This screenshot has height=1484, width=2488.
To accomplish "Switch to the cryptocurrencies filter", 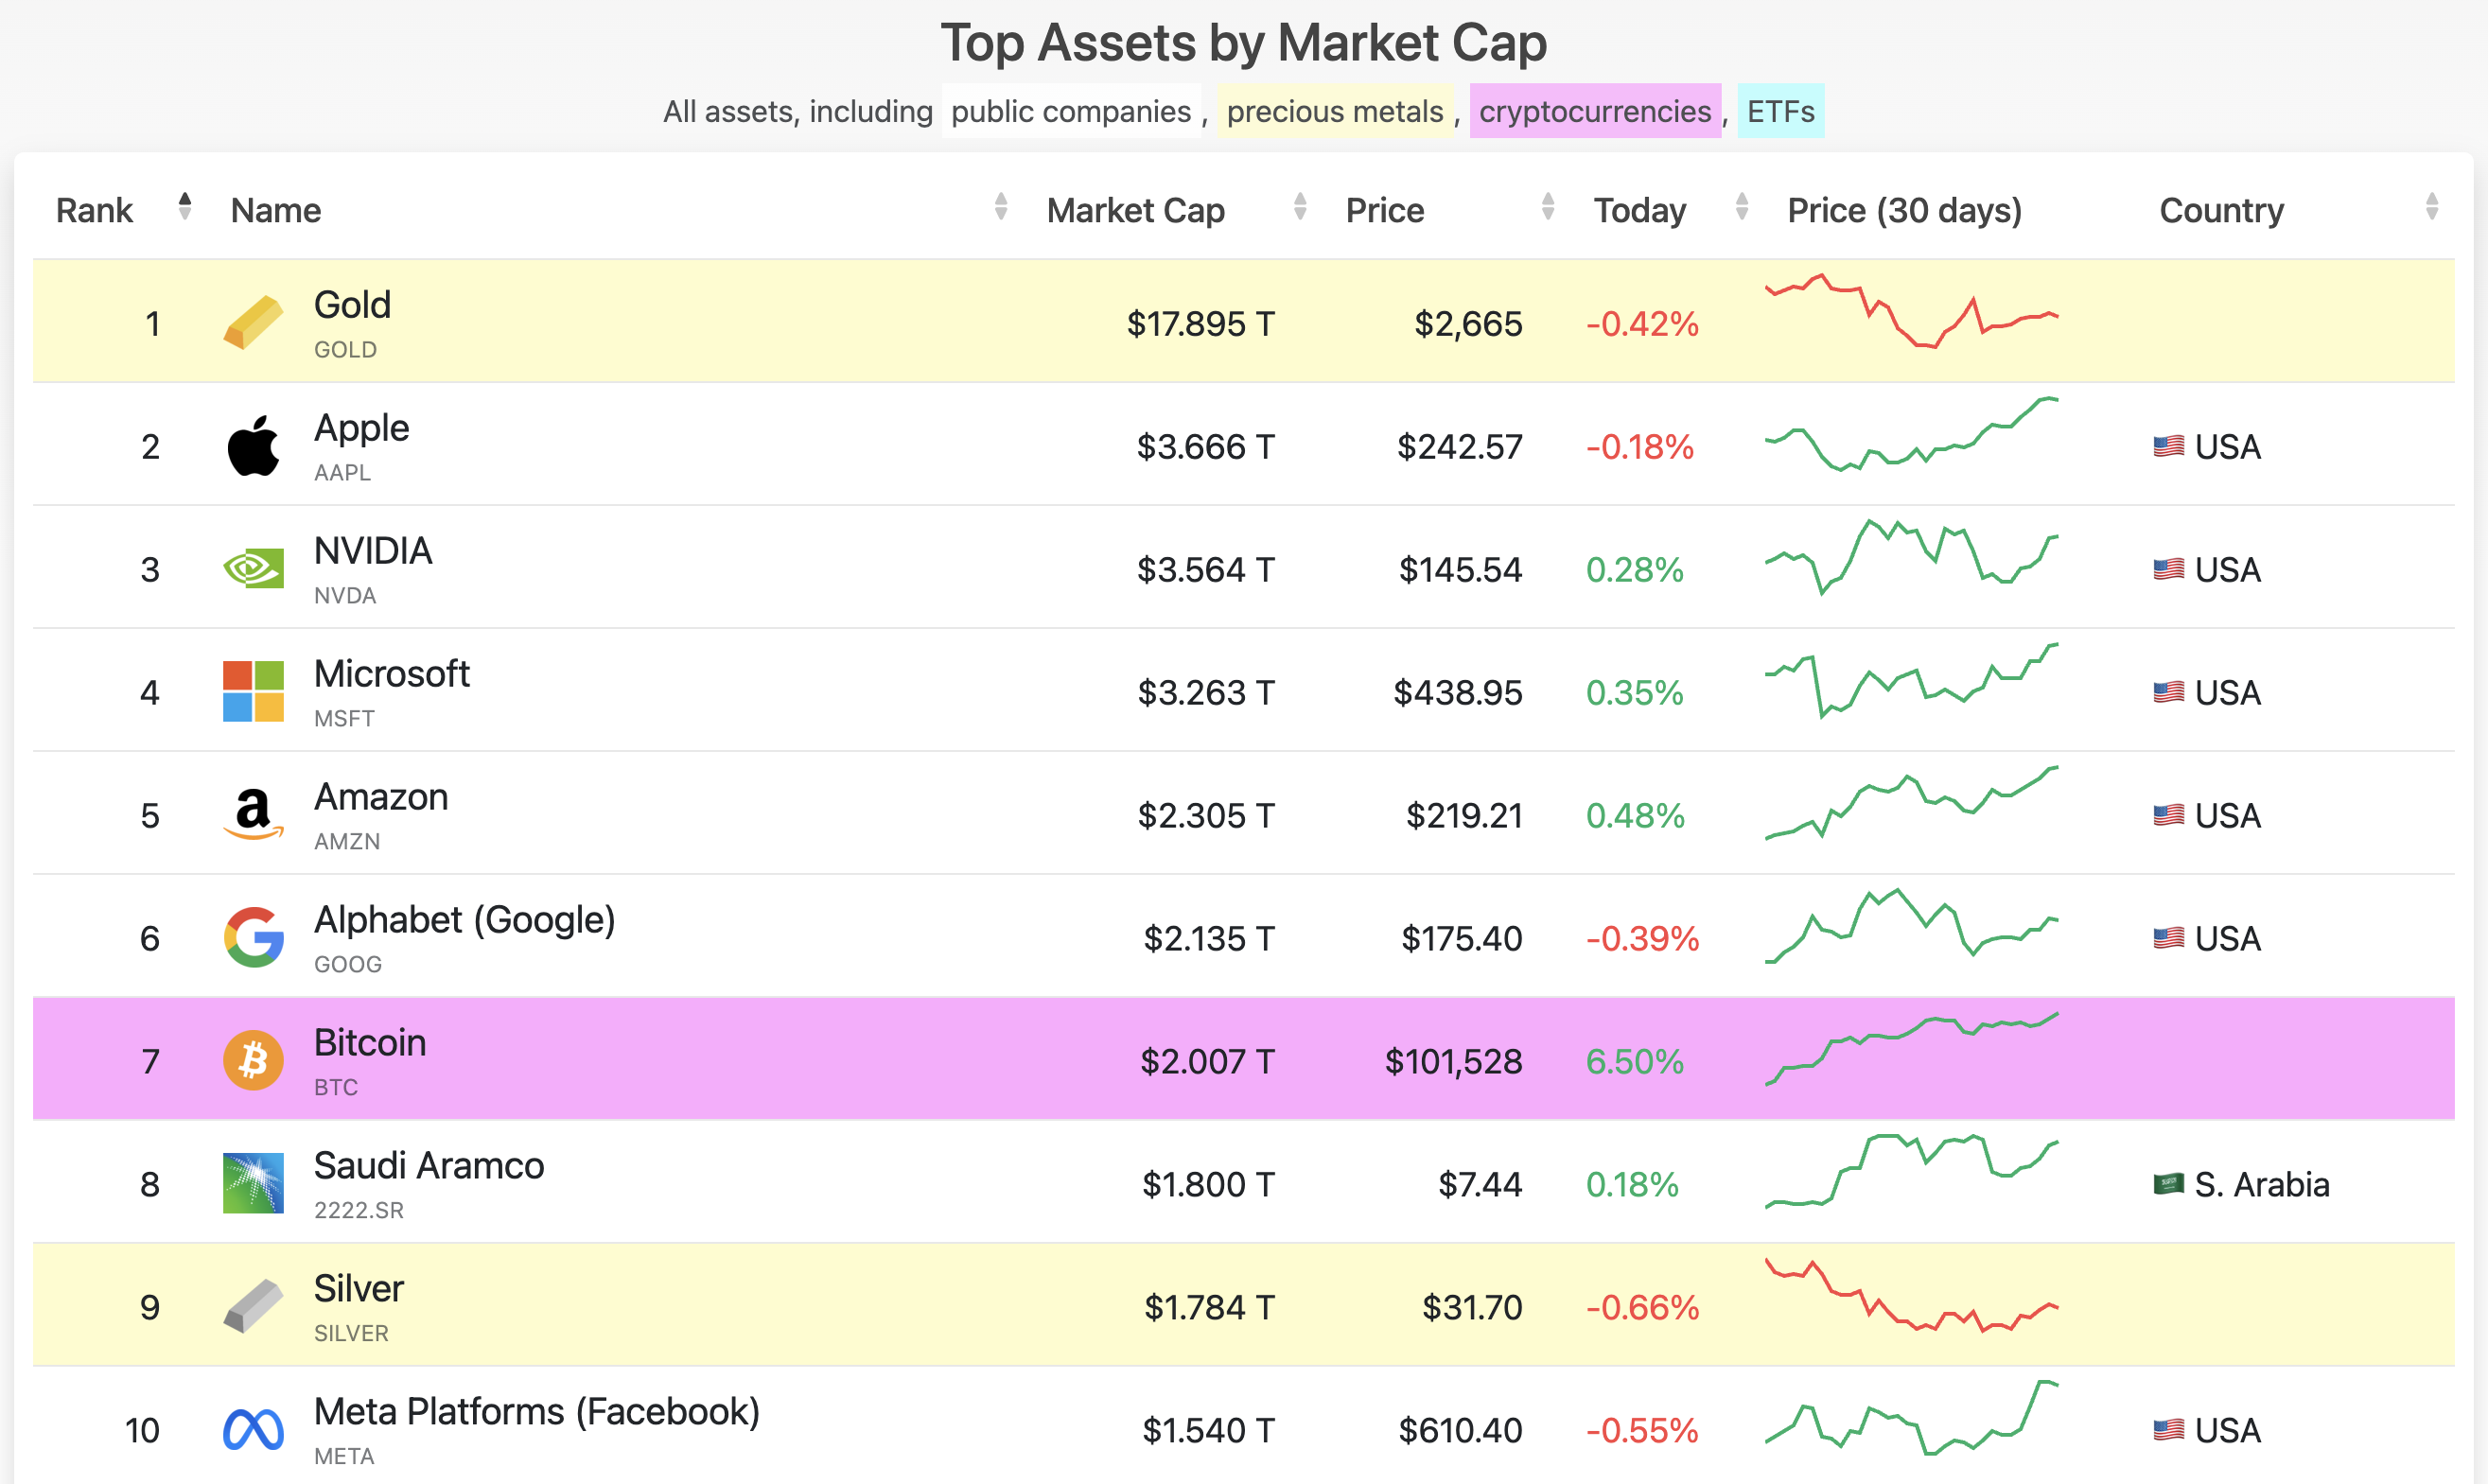I will (1595, 111).
